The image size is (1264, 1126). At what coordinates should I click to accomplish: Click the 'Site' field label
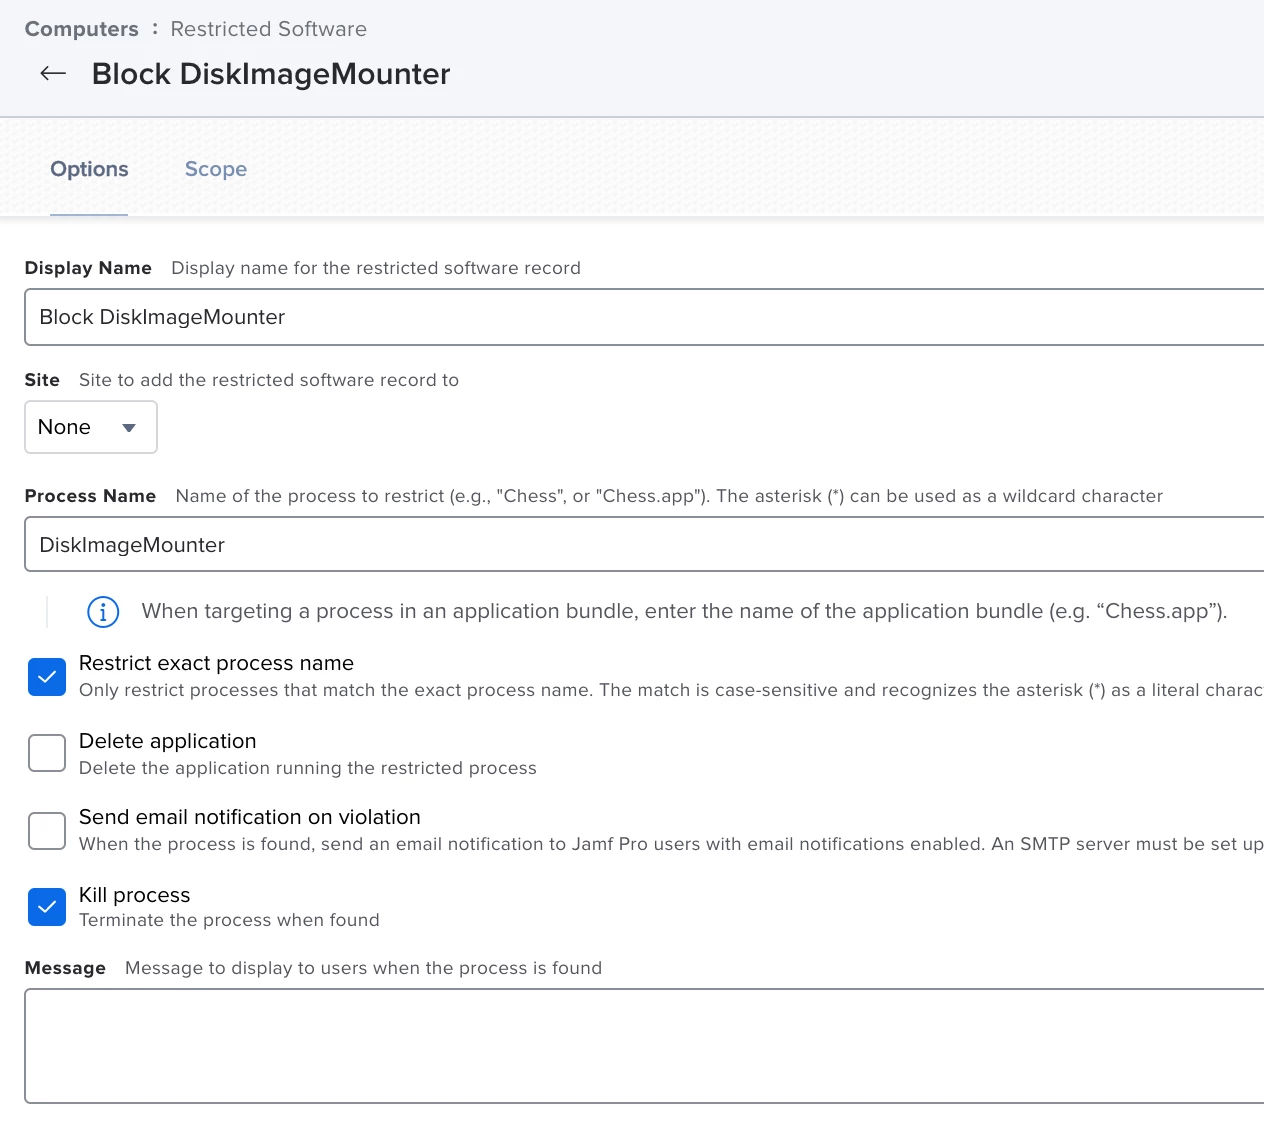click(42, 380)
